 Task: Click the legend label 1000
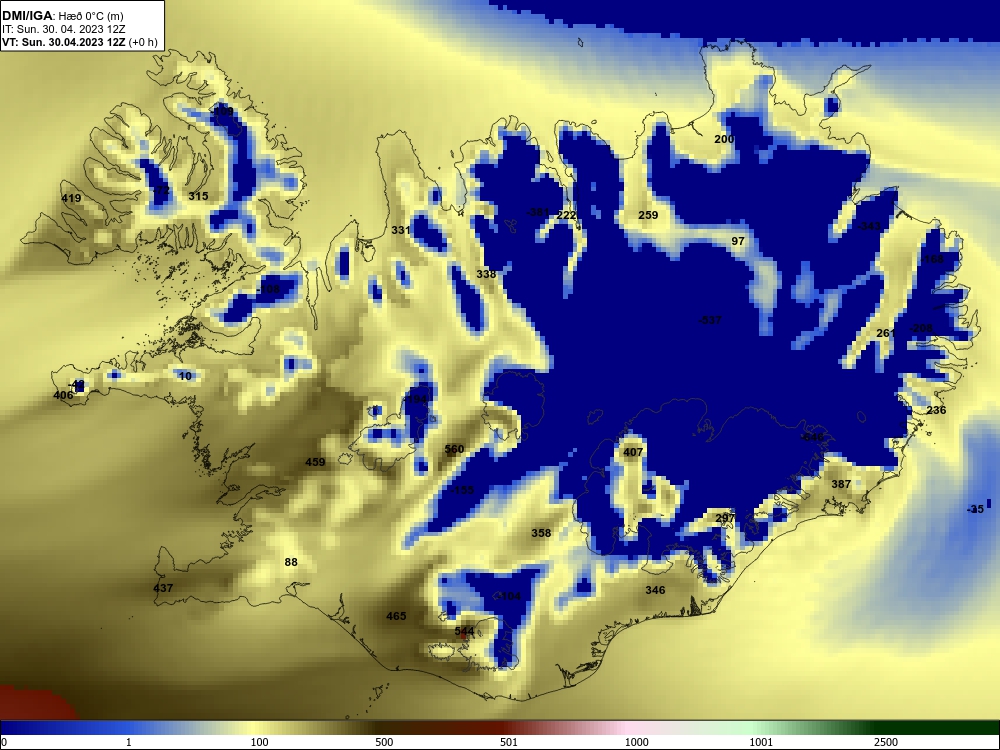(x=636, y=742)
